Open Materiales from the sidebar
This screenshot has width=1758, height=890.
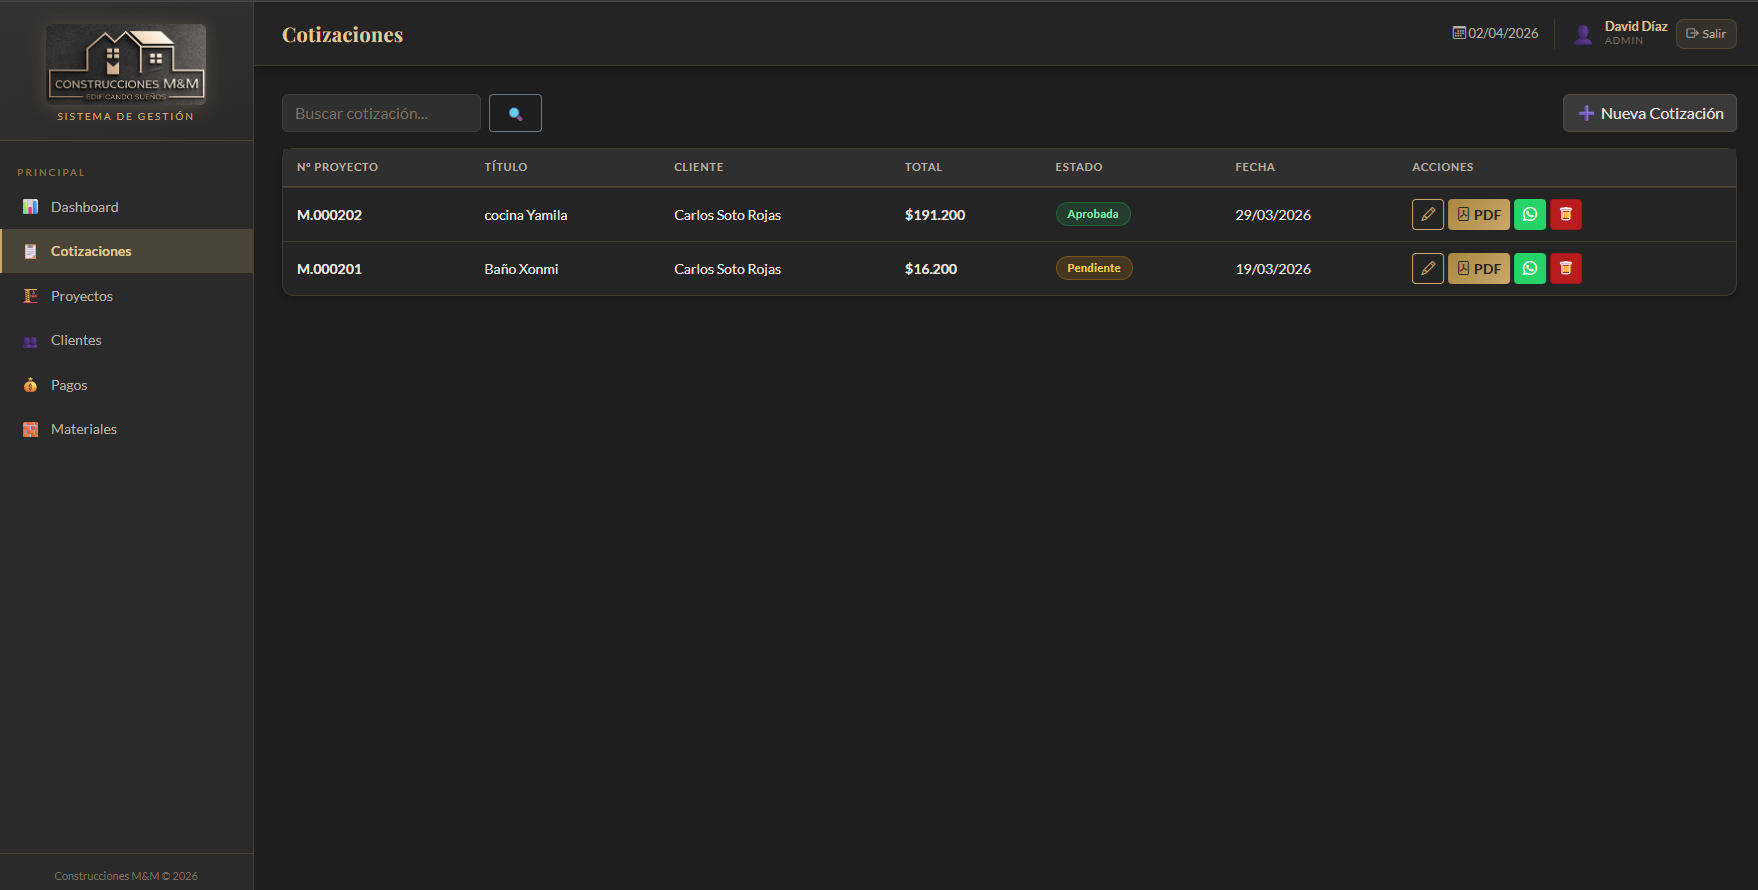[127, 429]
